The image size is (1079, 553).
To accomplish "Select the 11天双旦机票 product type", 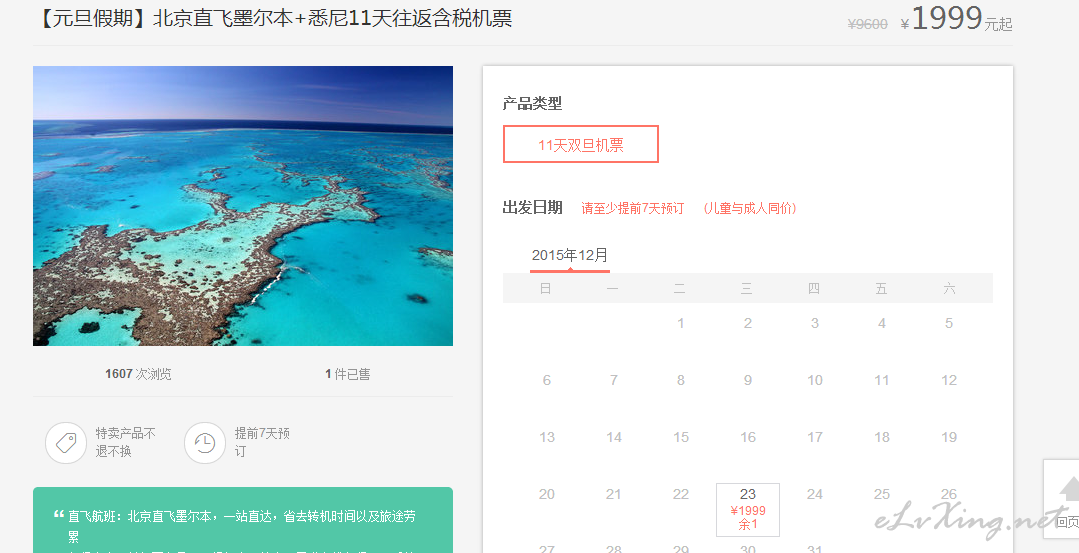I will 581,144.
